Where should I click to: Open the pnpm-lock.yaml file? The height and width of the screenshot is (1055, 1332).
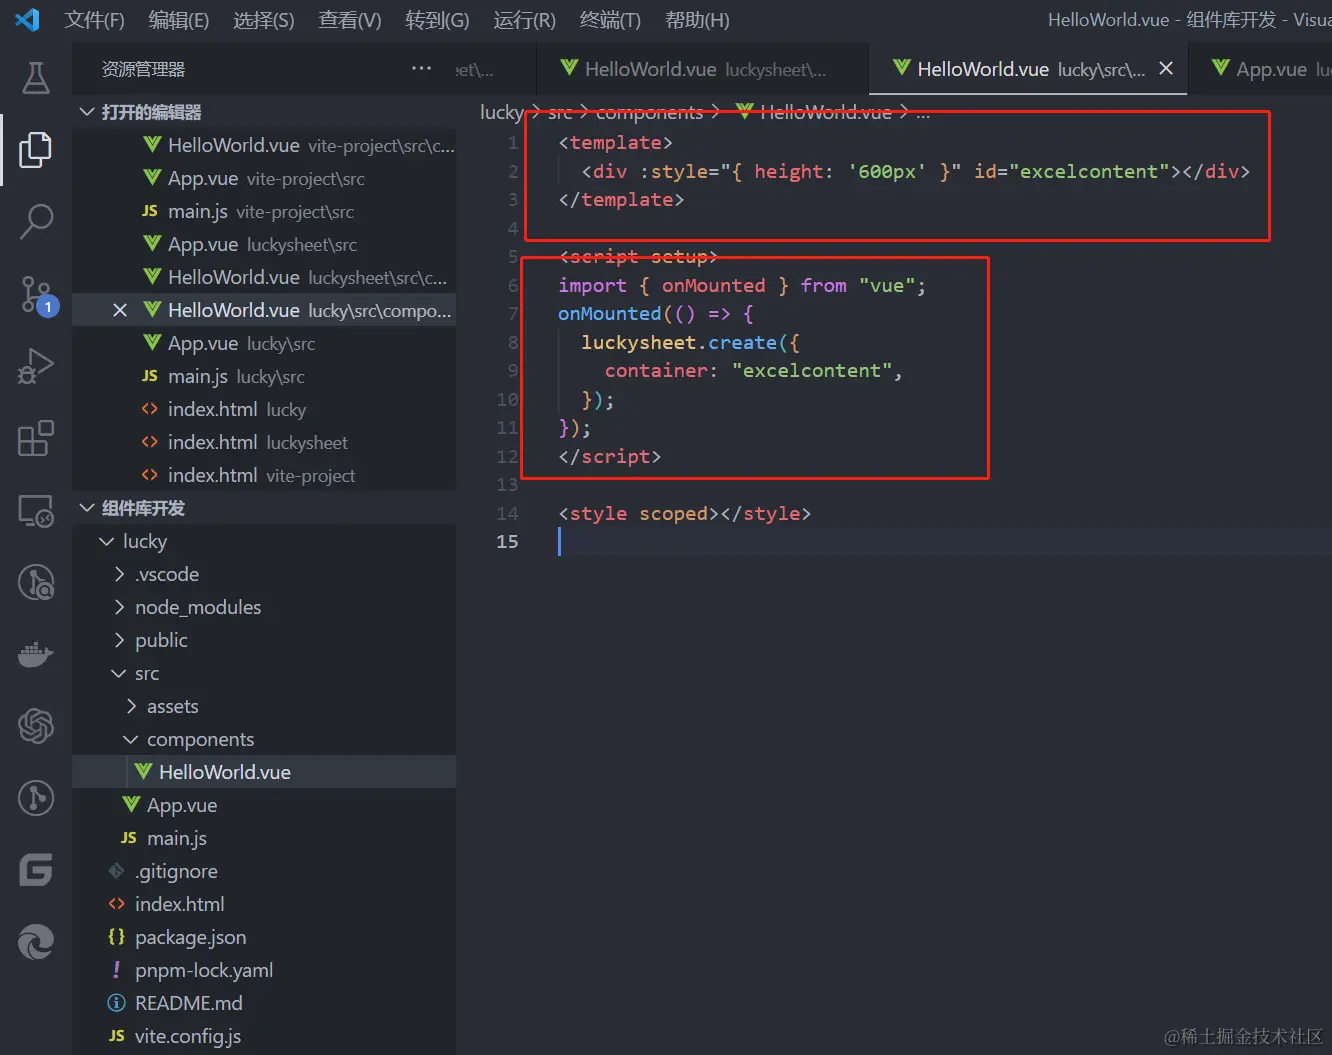(x=265, y=970)
